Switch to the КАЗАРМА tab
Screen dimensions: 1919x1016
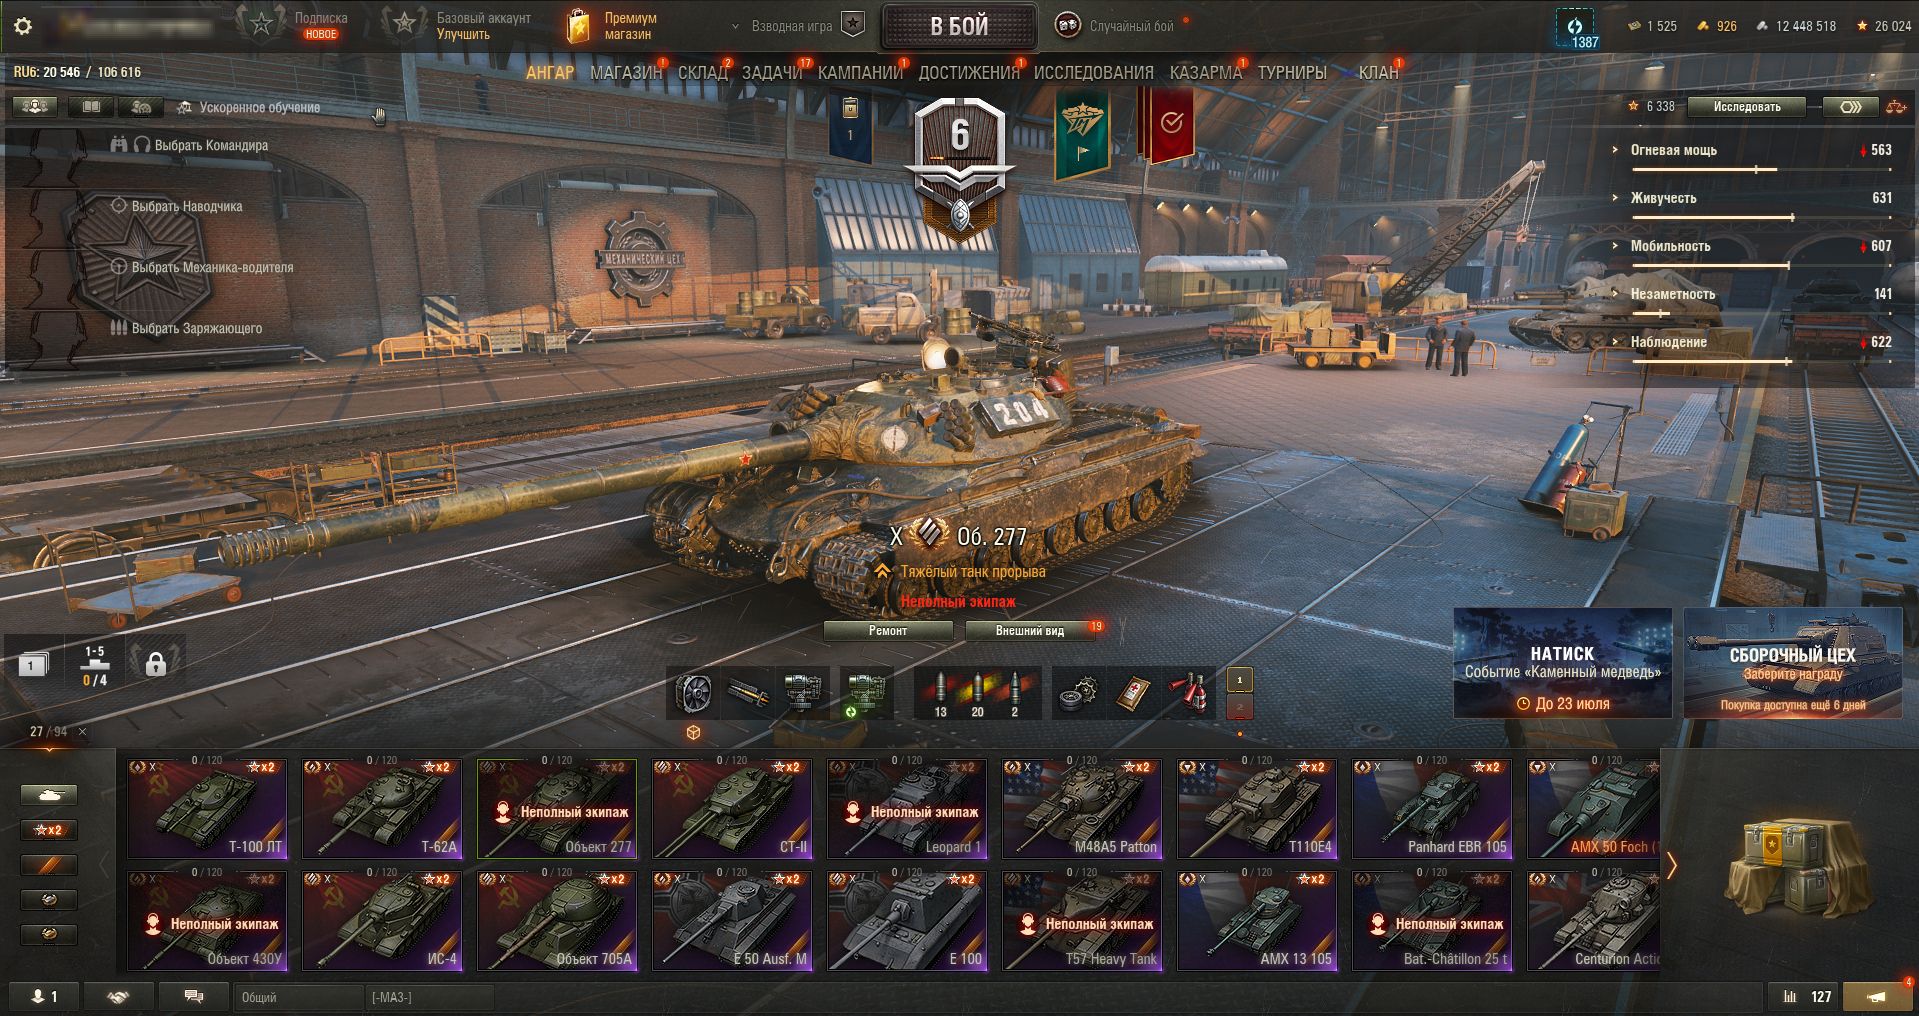coord(1205,72)
